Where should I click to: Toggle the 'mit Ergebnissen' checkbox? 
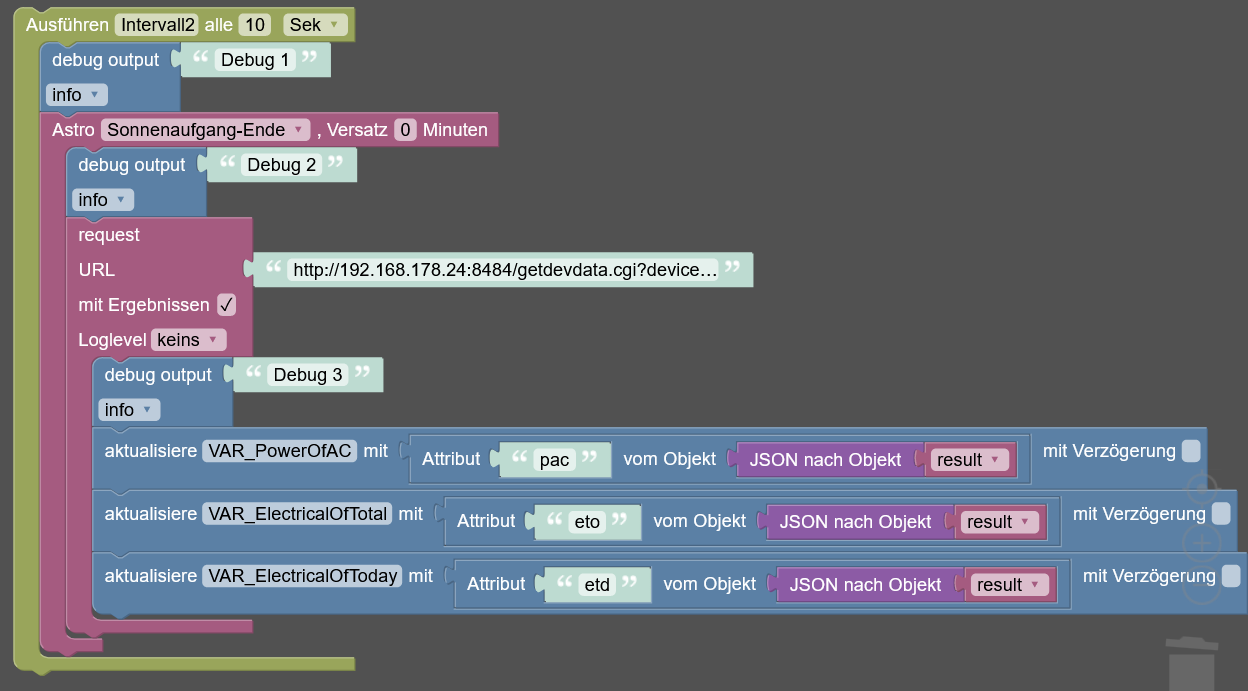(226, 305)
